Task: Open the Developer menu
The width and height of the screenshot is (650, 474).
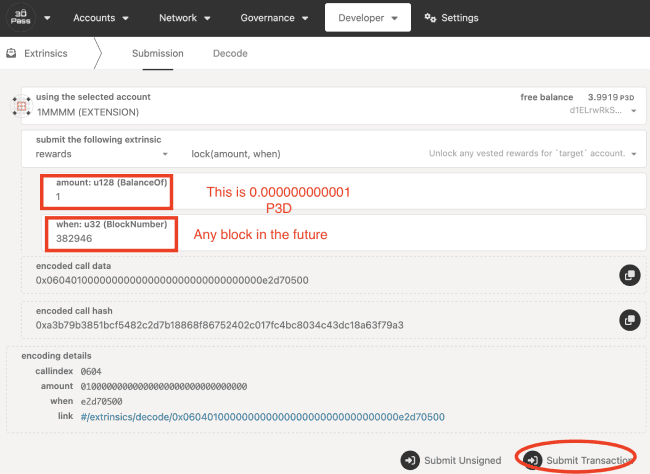Action: tap(367, 18)
